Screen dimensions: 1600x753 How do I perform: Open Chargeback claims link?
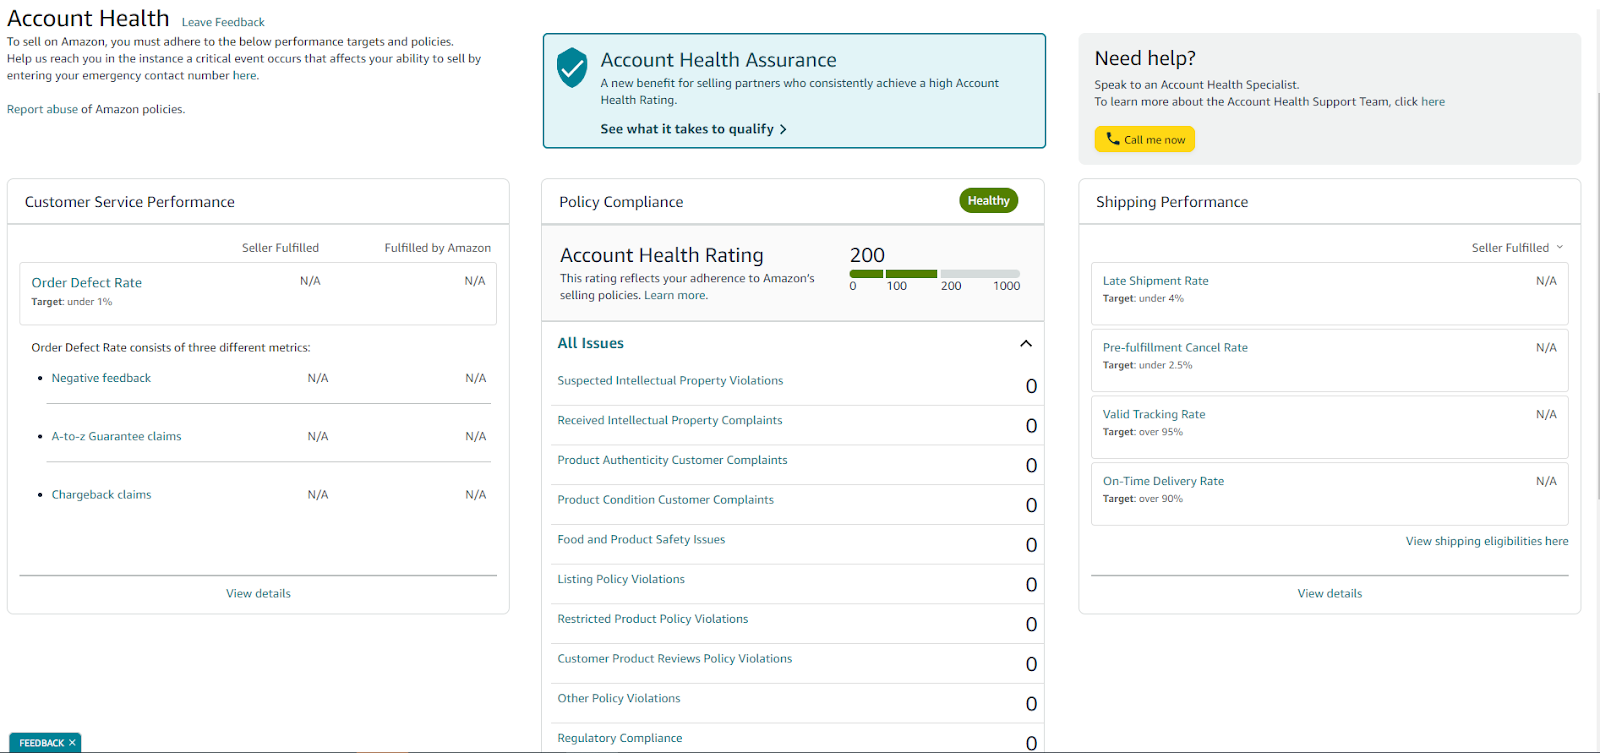coord(101,495)
